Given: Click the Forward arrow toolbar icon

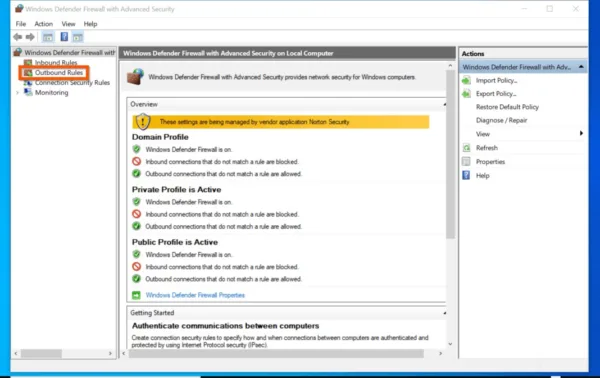Looking at the screenshot, I should coord(30,37).
